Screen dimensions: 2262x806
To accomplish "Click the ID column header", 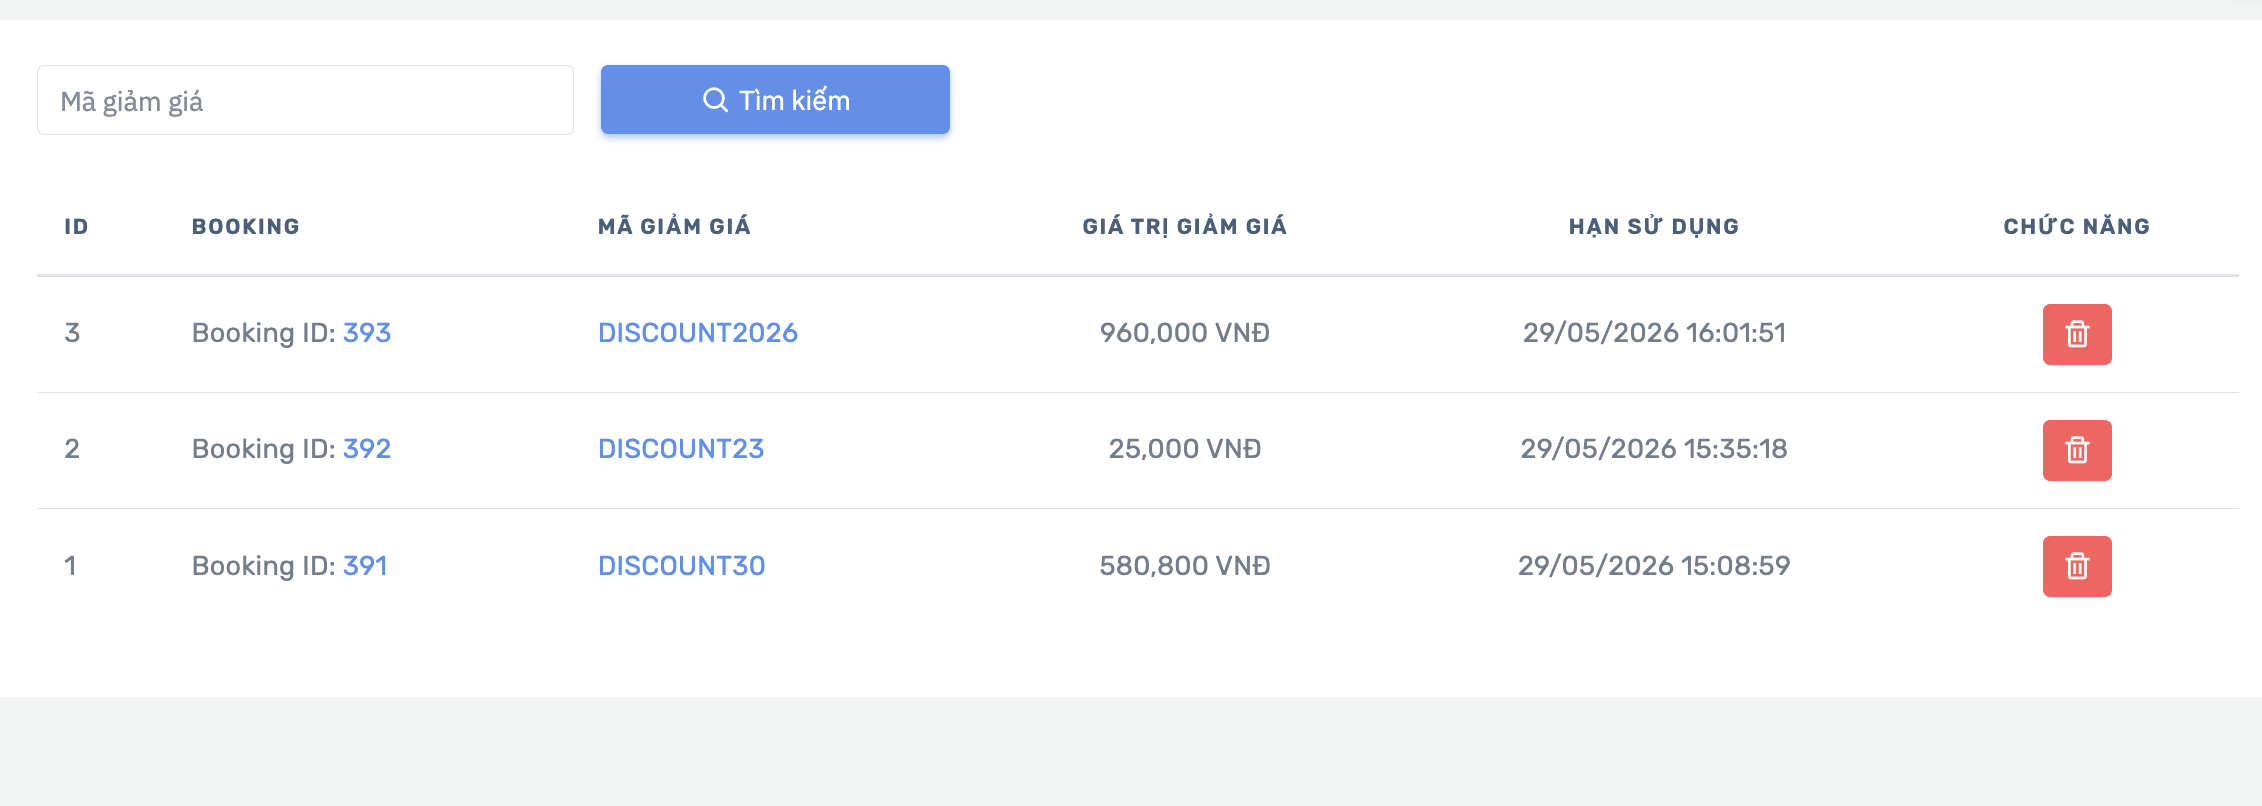I will click(x=76, y=227).
